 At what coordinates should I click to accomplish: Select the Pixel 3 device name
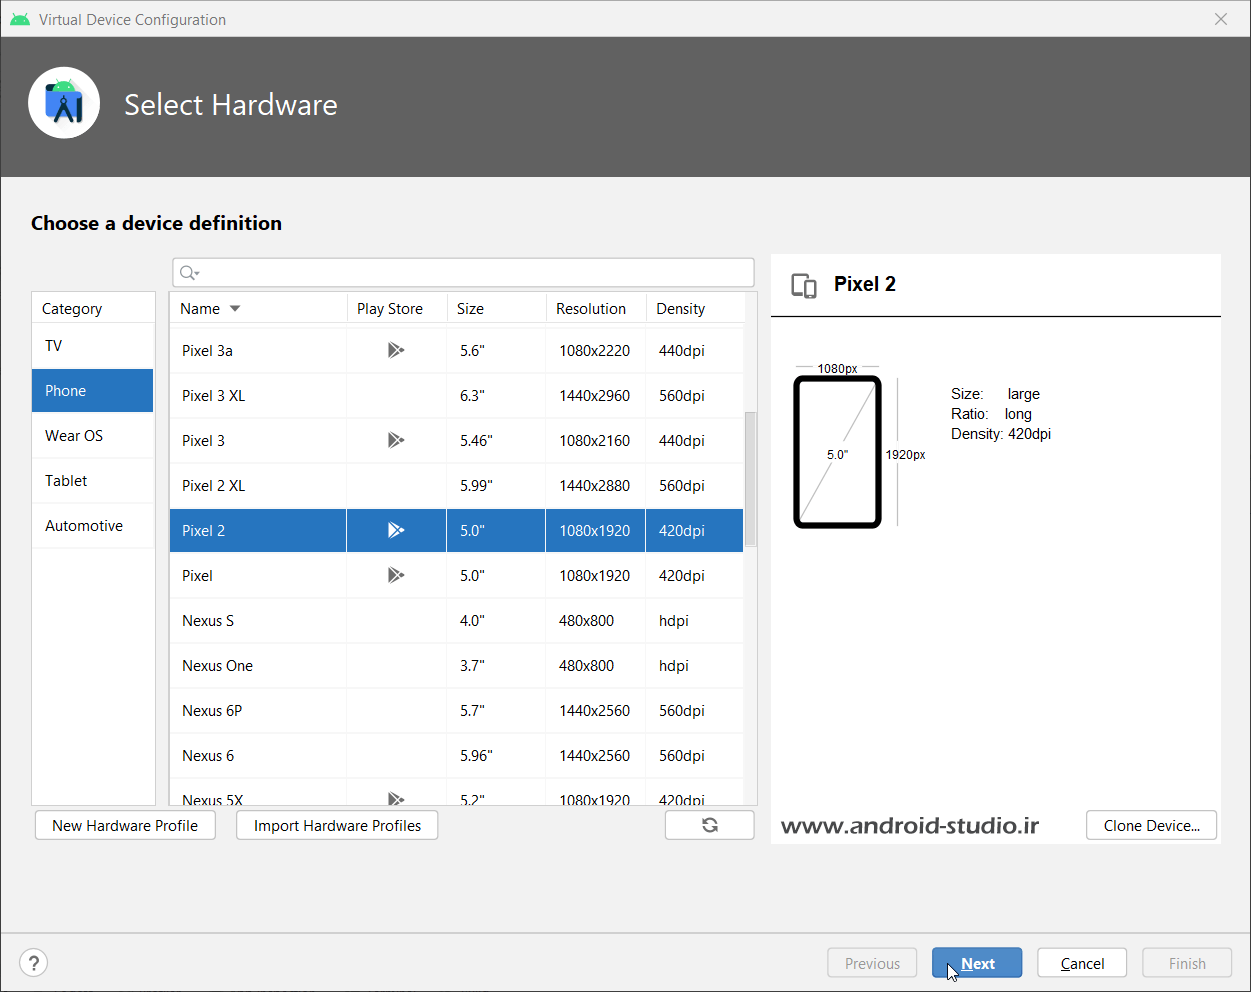pyautogui.click(x=203, y=440)
